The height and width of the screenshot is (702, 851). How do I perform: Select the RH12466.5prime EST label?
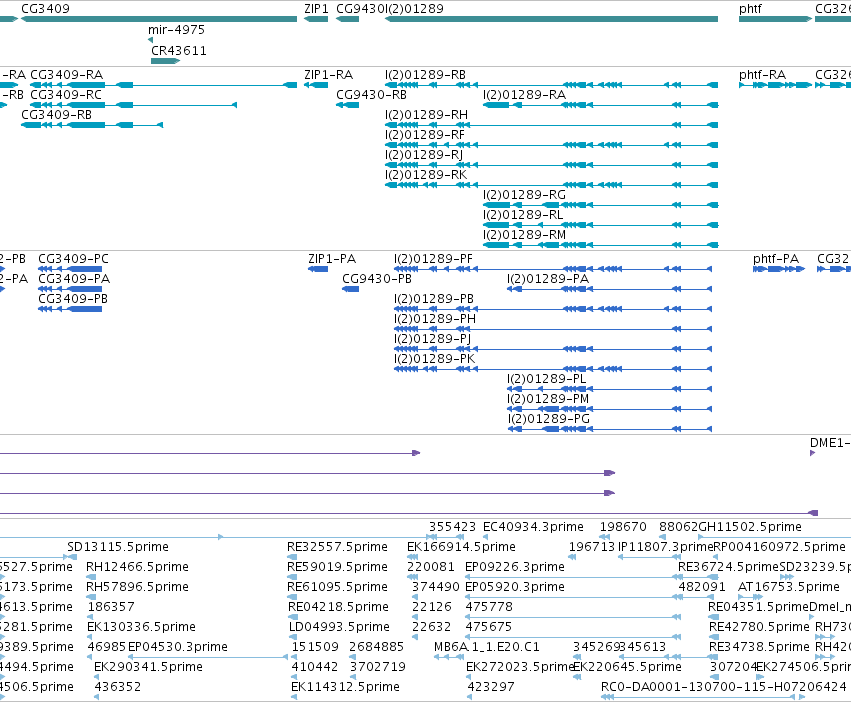[x=137, y=567]
